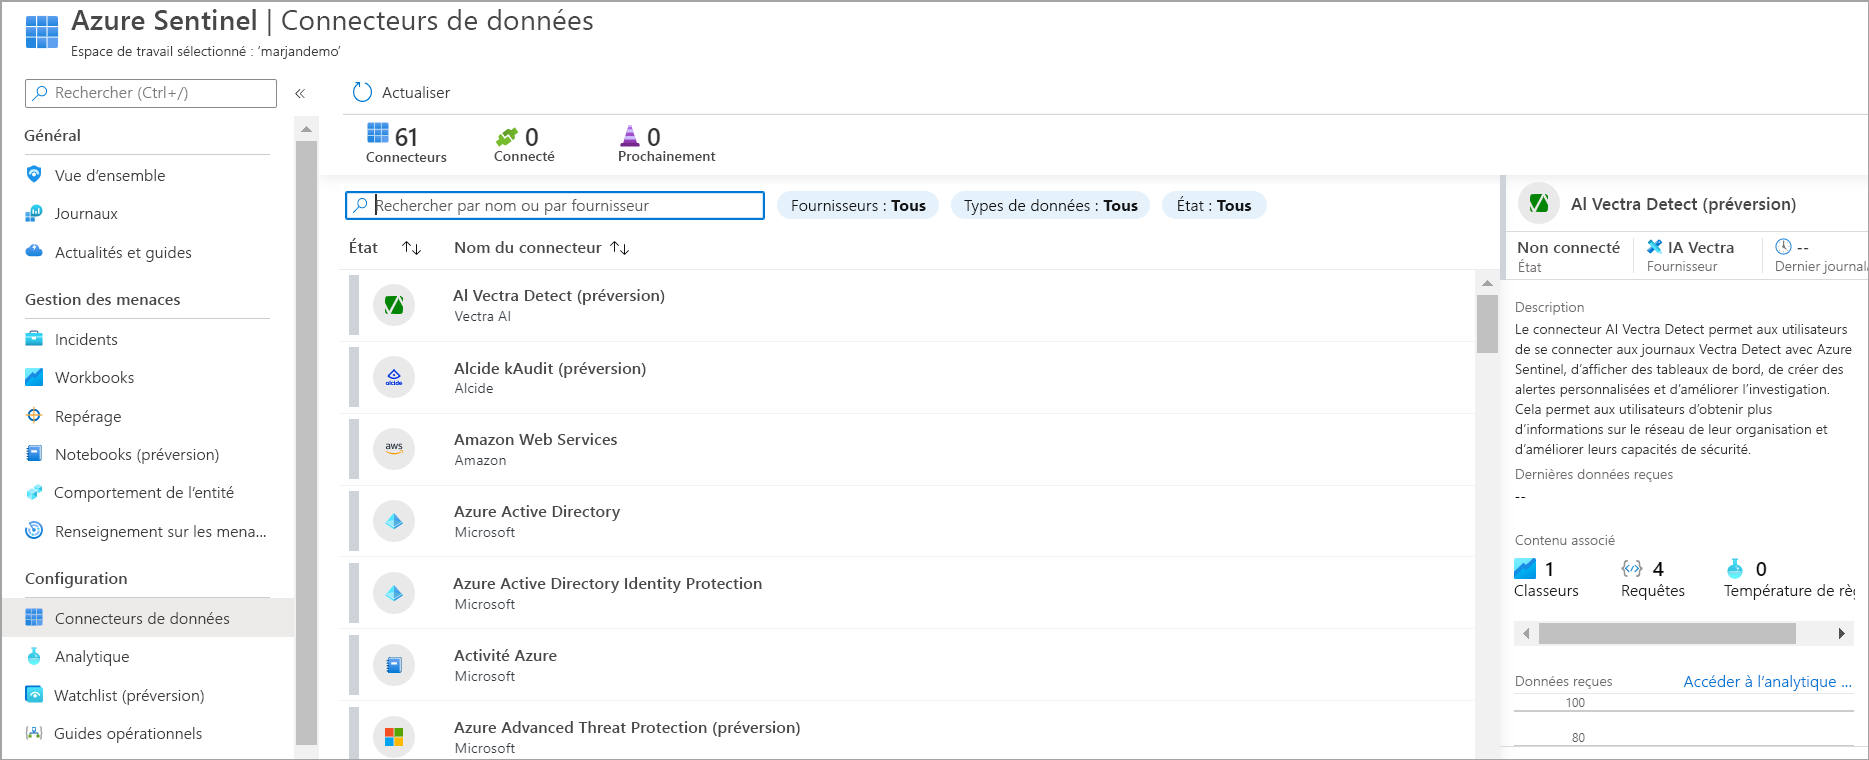Select Connecteurs de données icon in sidebar
This screenshot has width=1869, height=760.
tap(34, 618)
